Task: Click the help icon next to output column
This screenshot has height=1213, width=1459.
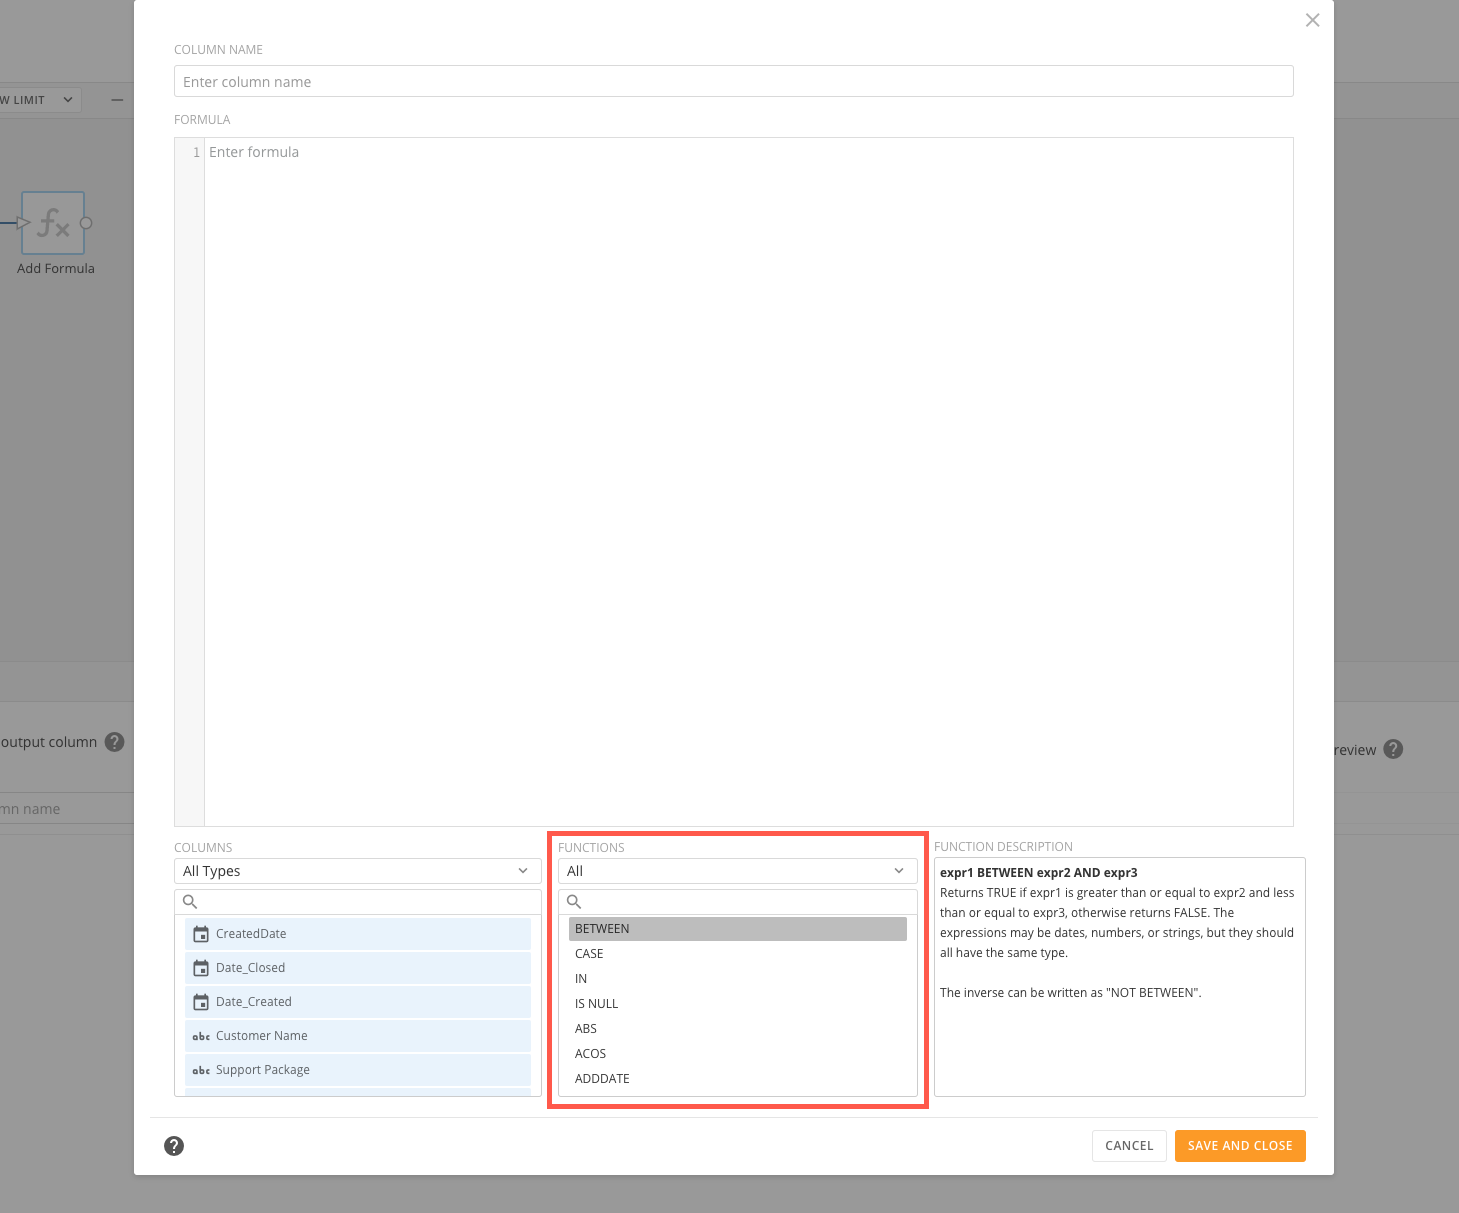Action: pyautogui.click(x=114, y=742)
